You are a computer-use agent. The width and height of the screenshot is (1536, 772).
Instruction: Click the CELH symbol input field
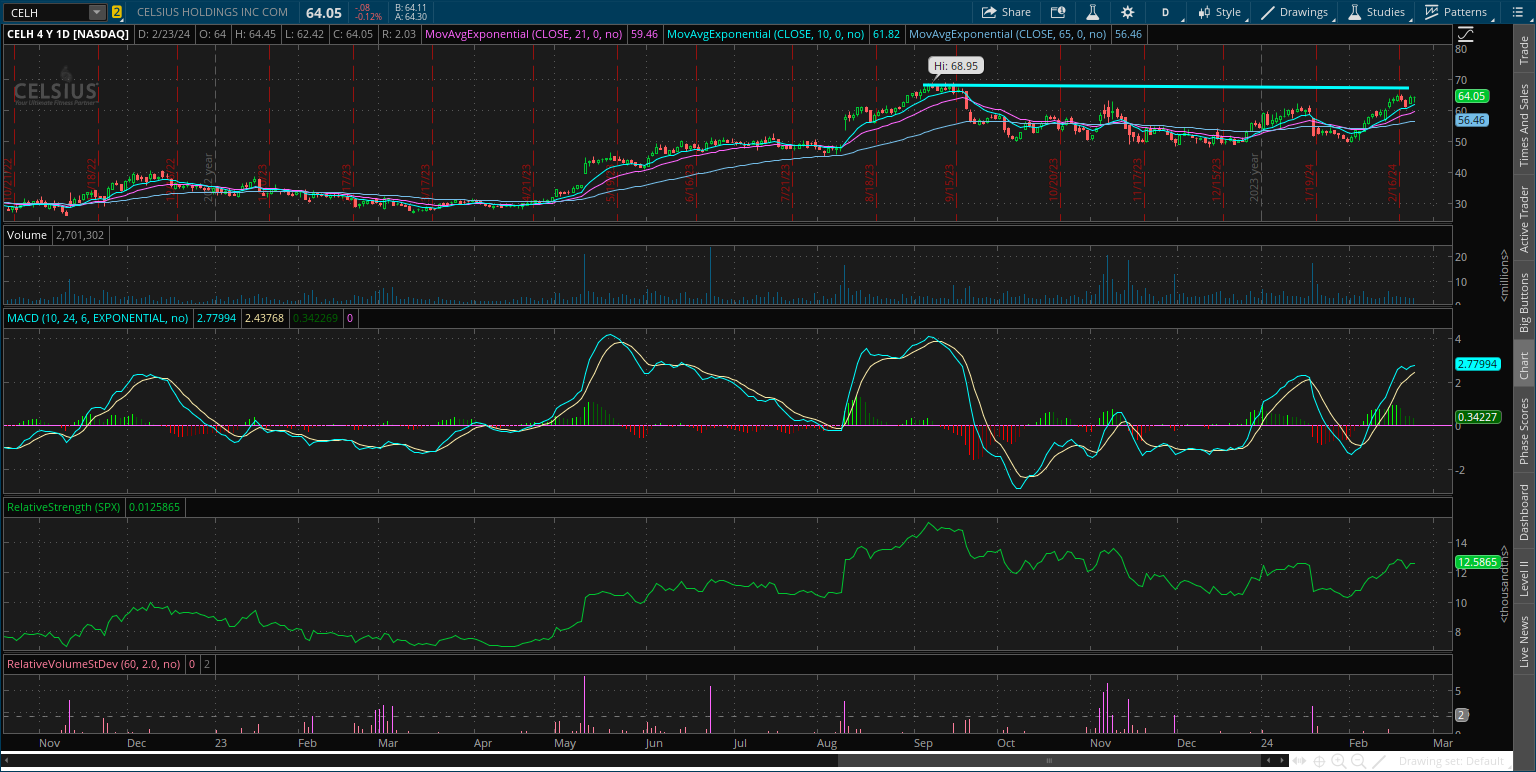46,12
